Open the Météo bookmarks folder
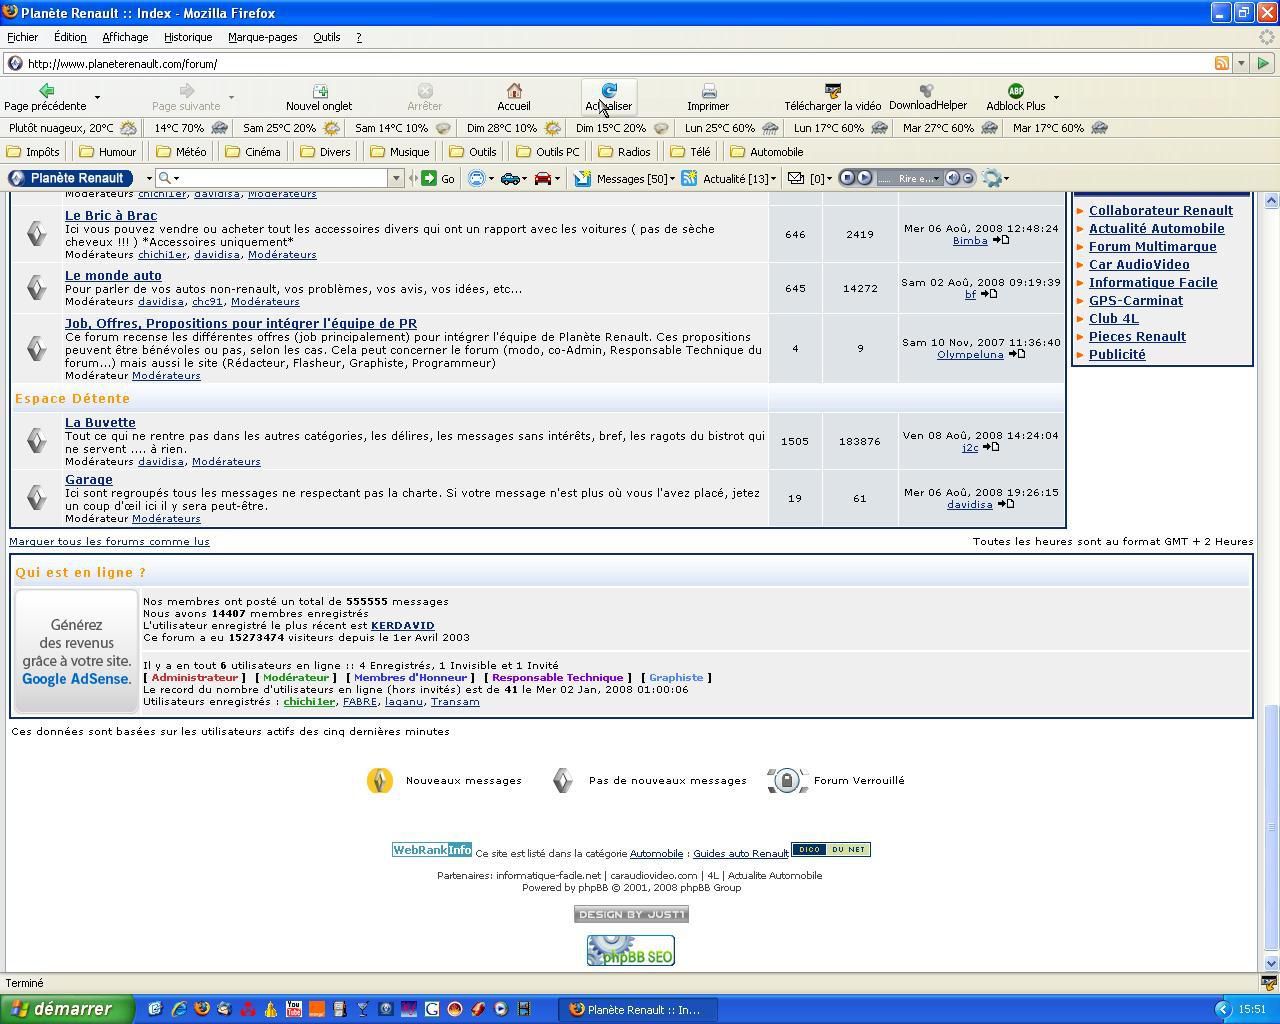The height and width of the screenshot is (1024, 1280). coord(181,152)
